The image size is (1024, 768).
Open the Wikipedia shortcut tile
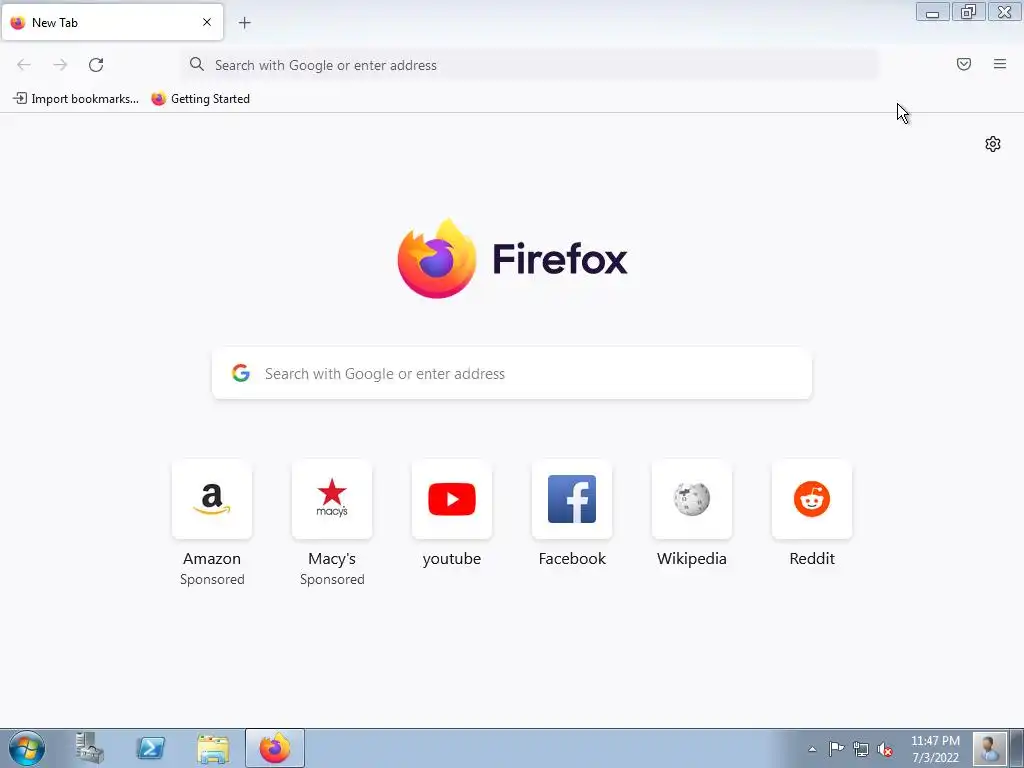(692, 500)
